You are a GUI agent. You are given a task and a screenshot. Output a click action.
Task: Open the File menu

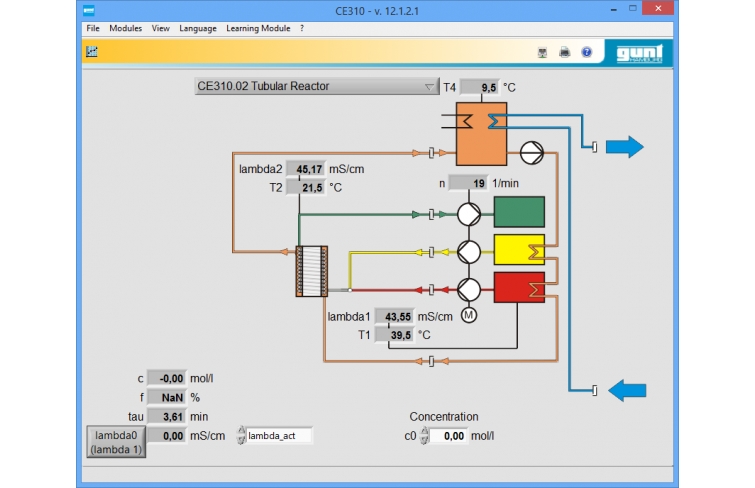point(93,28)
